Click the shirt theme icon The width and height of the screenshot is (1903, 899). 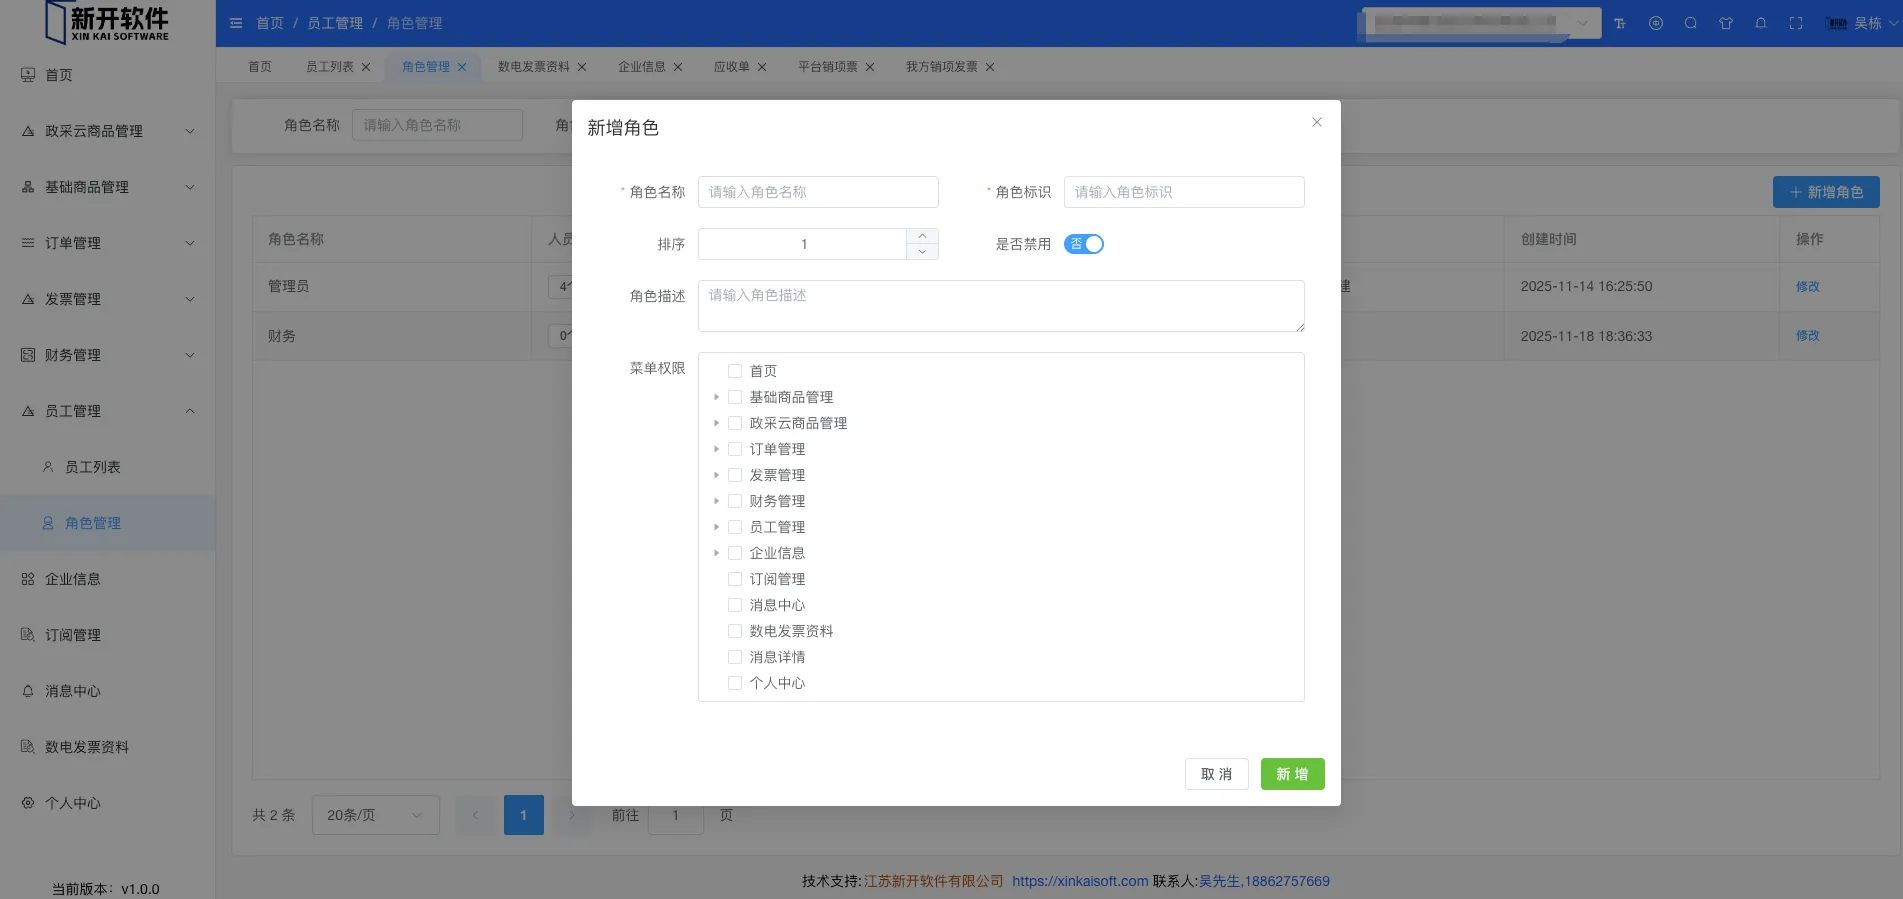[x=1726, y=23]
